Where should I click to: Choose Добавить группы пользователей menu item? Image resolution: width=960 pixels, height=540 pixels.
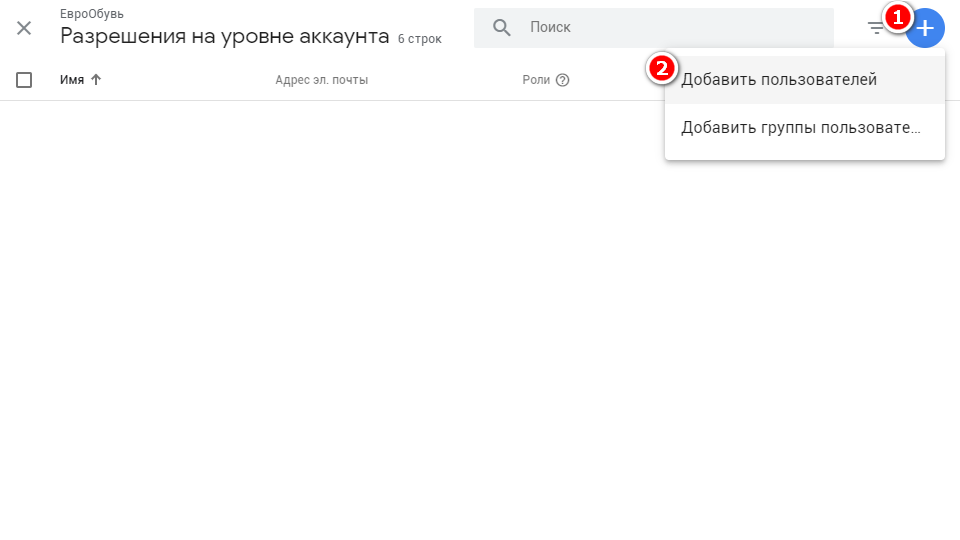(x=804, y=128)
